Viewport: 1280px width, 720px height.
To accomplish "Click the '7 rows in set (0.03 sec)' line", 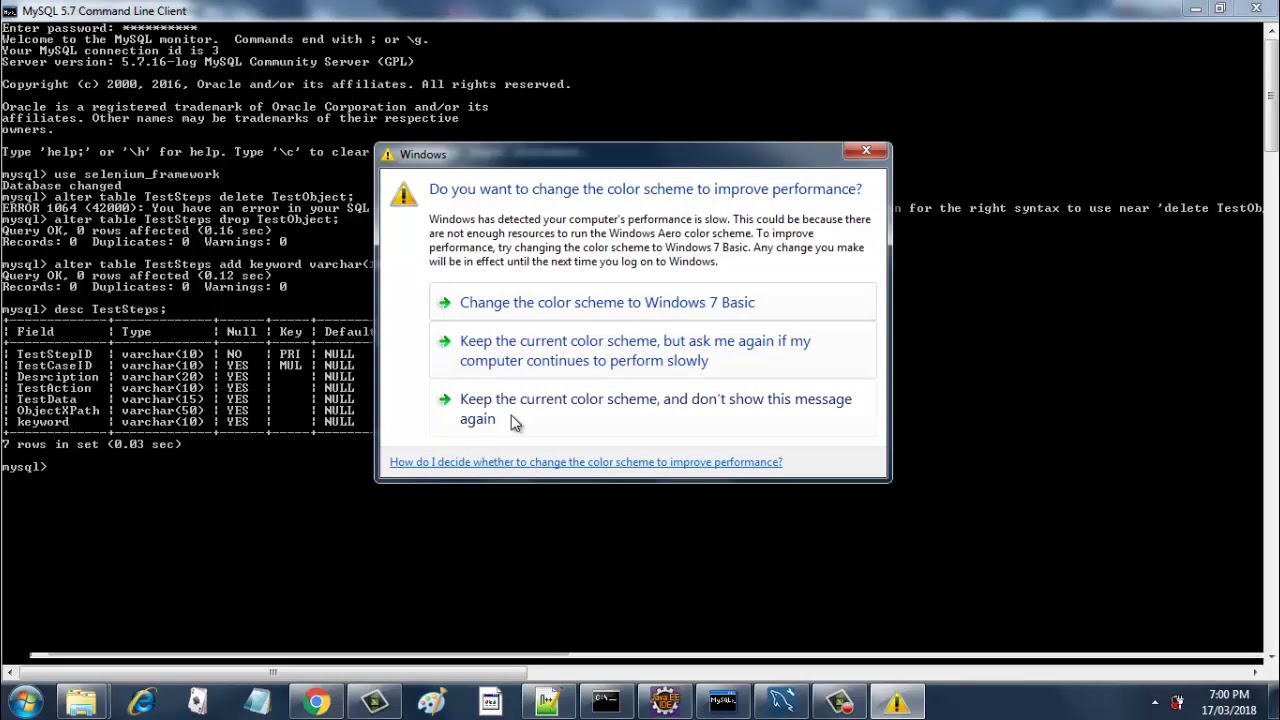I will click(92, 444).
